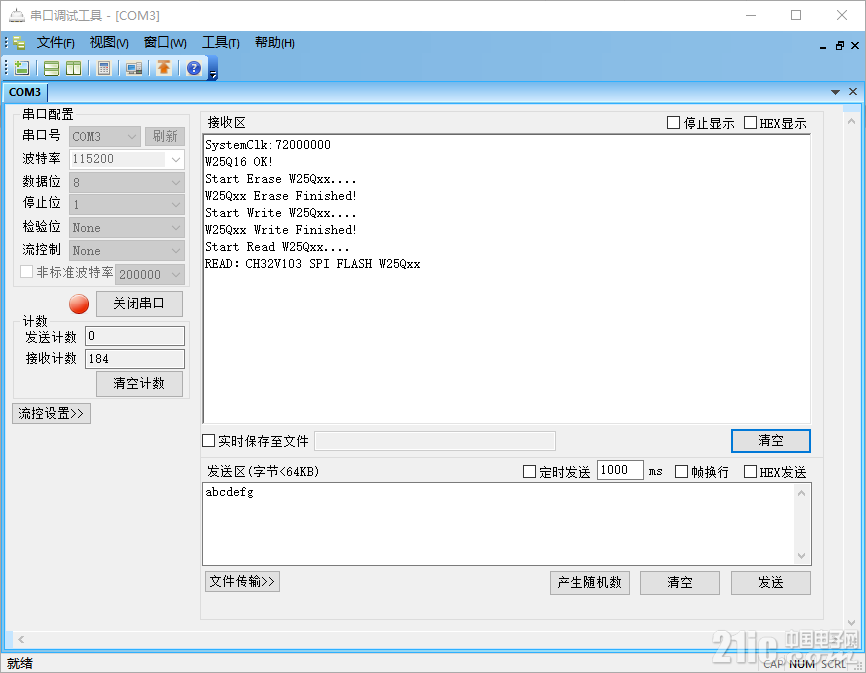Click the 刷新 button
866x673 pixels.
tap(165, 136)
